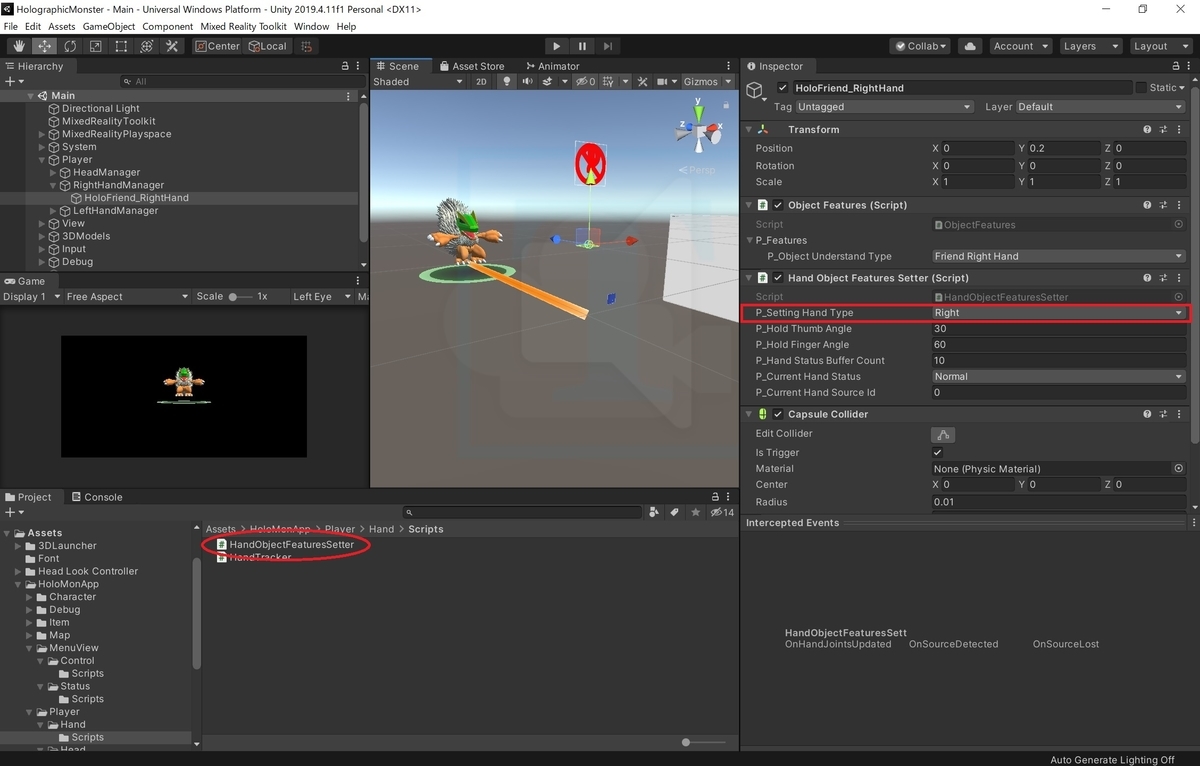Image resolution: width=1200 pixels, height=766 pixels.
Task: Click the scene orientation gizmo
Action: coord(699,133)
